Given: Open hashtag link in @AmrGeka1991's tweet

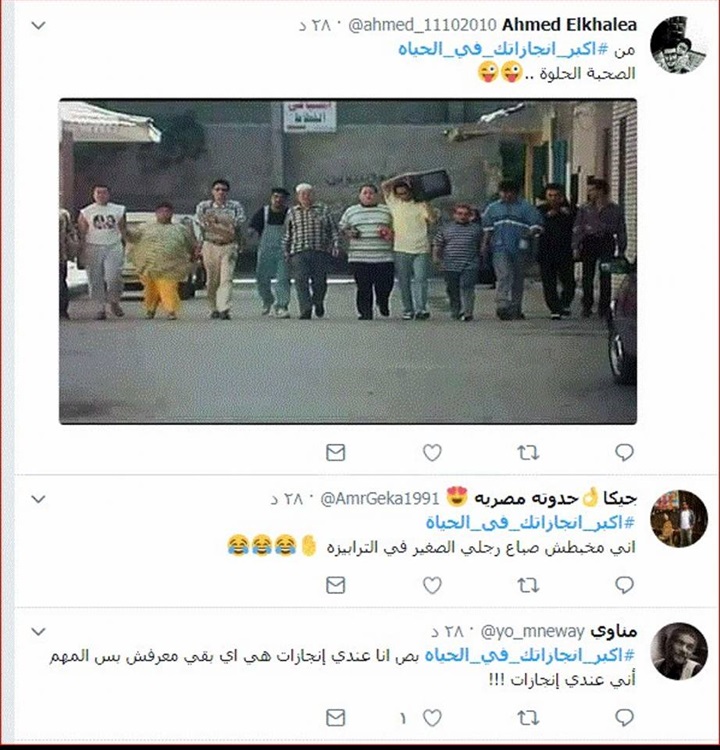Looking at the screenshot, I should 530,522.
